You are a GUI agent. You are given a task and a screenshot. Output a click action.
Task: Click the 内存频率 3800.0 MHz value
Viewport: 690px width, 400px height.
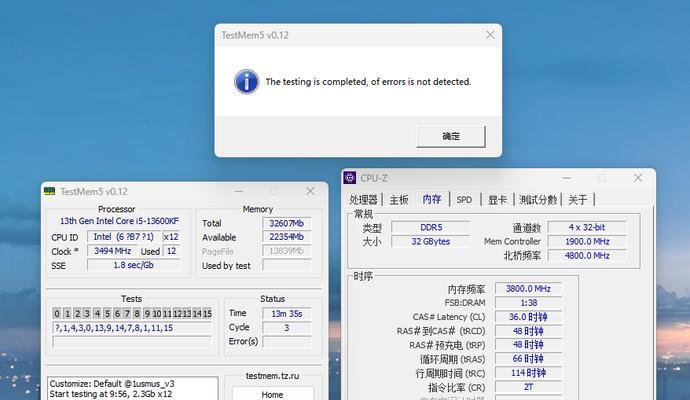[x=528, y=289]
